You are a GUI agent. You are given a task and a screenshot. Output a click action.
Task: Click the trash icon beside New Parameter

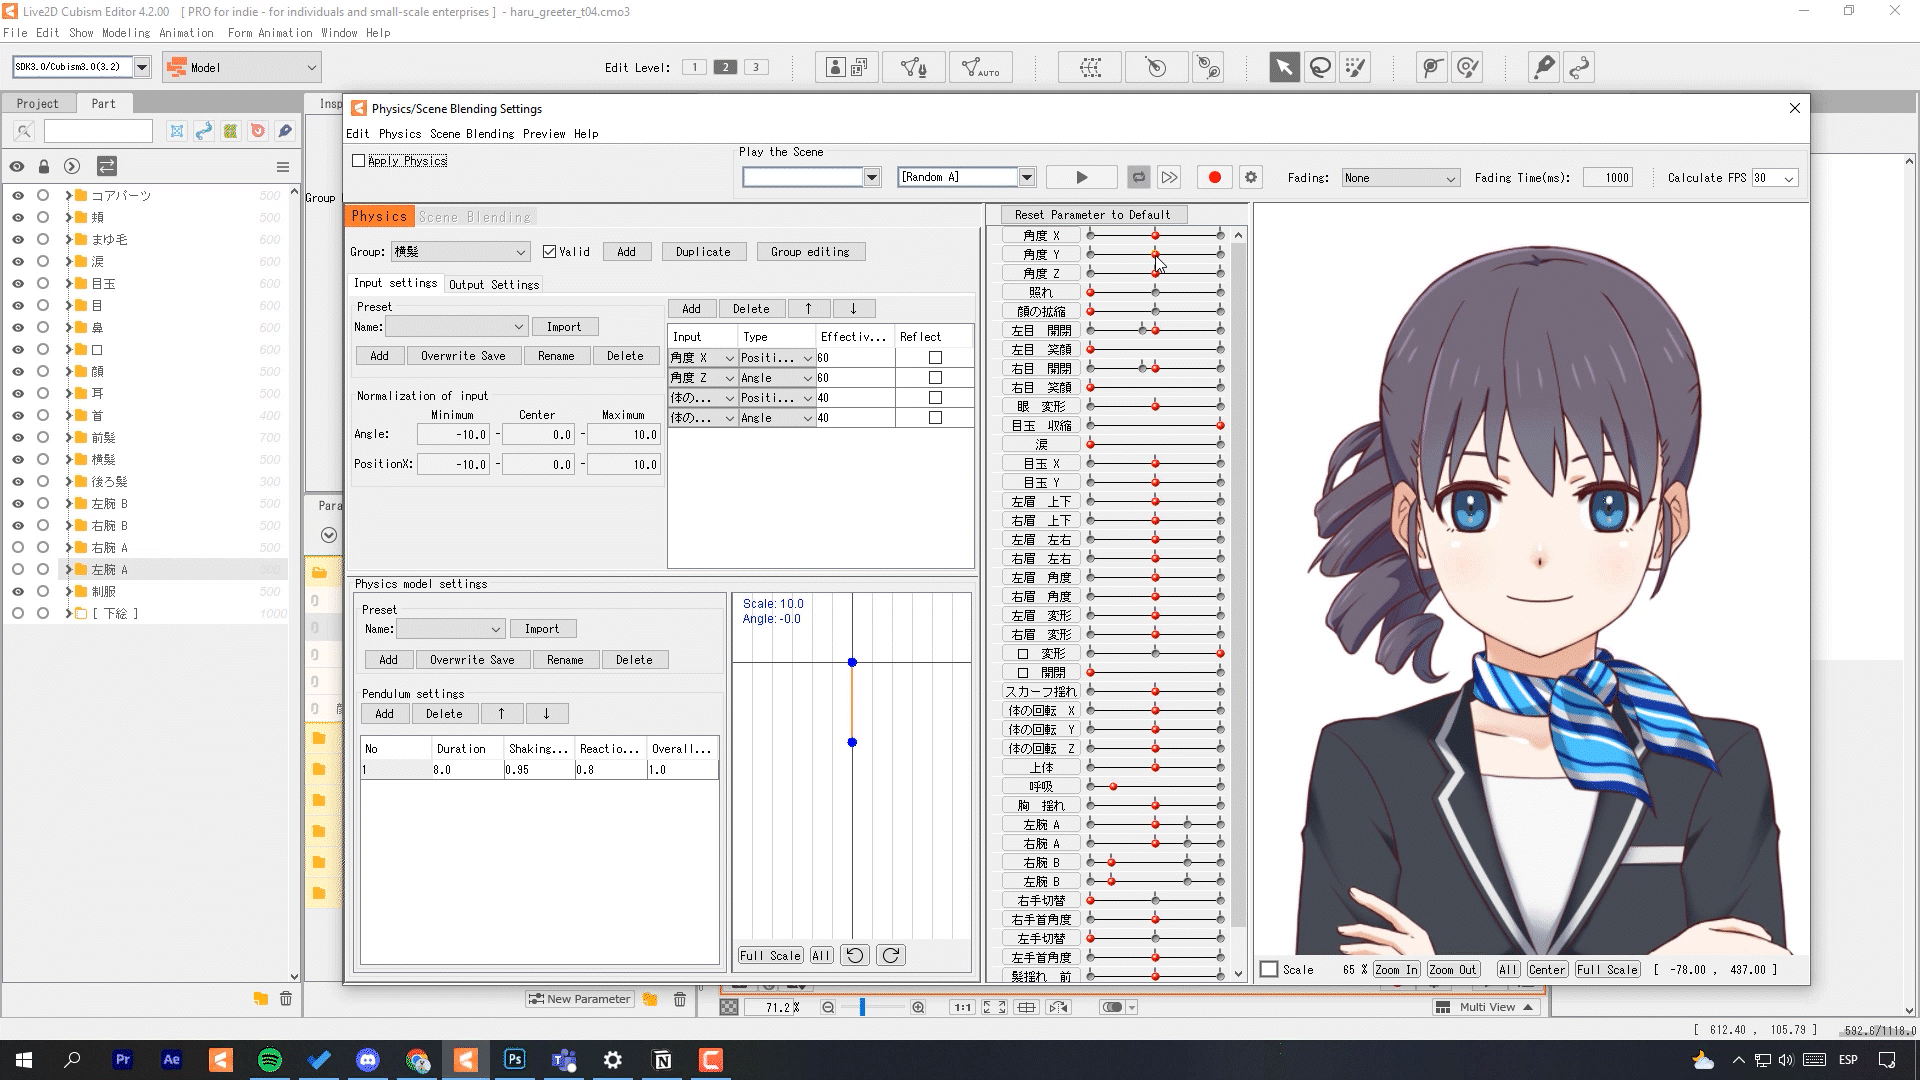680,999
